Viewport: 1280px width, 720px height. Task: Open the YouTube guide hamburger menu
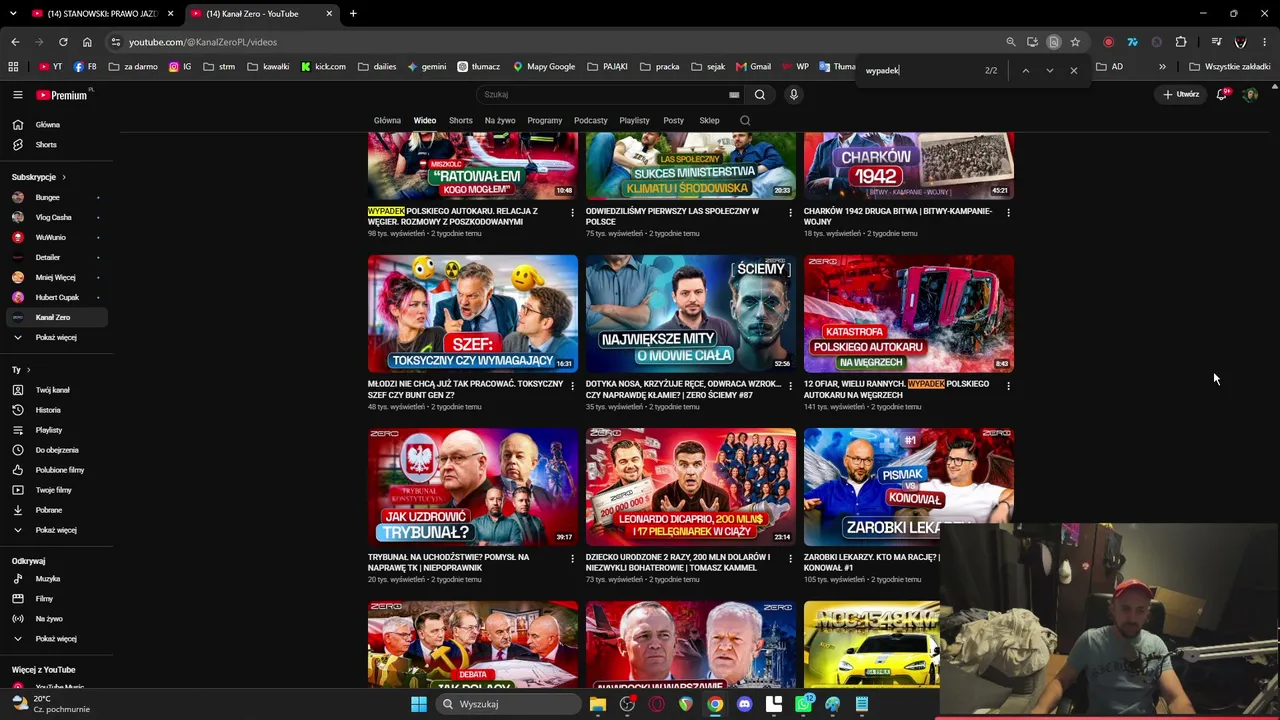pos(18,95)
